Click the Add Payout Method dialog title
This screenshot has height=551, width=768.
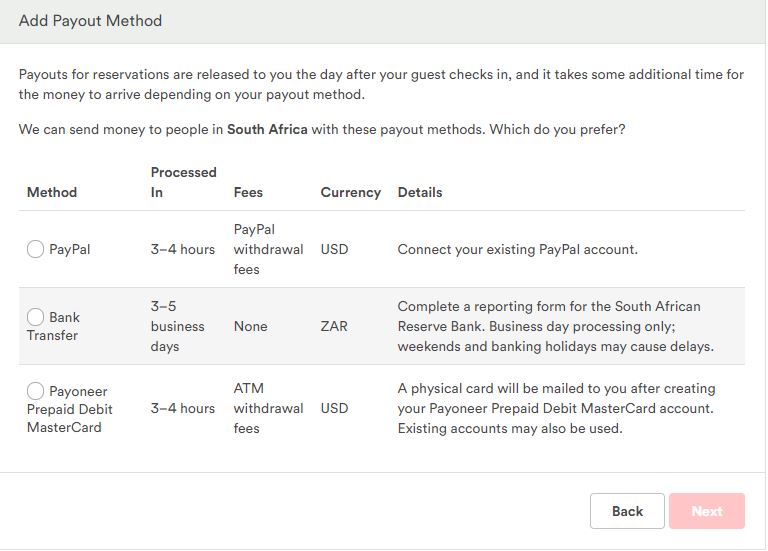pyautogui.click(x=90, y=21)
